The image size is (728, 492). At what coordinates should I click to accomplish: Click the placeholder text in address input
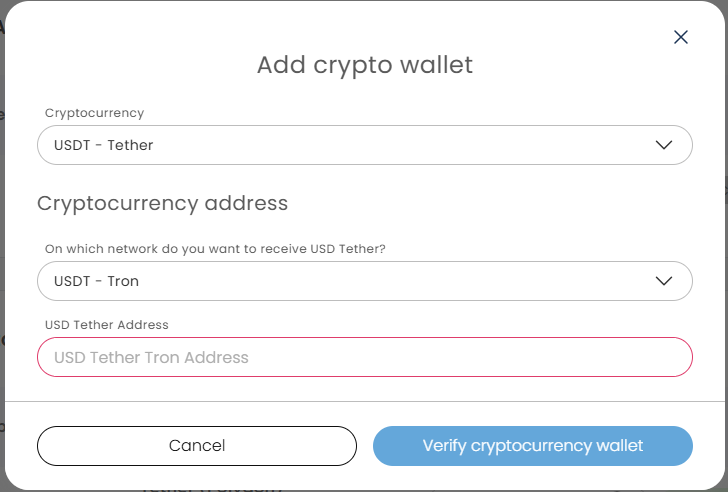point(151,357)
